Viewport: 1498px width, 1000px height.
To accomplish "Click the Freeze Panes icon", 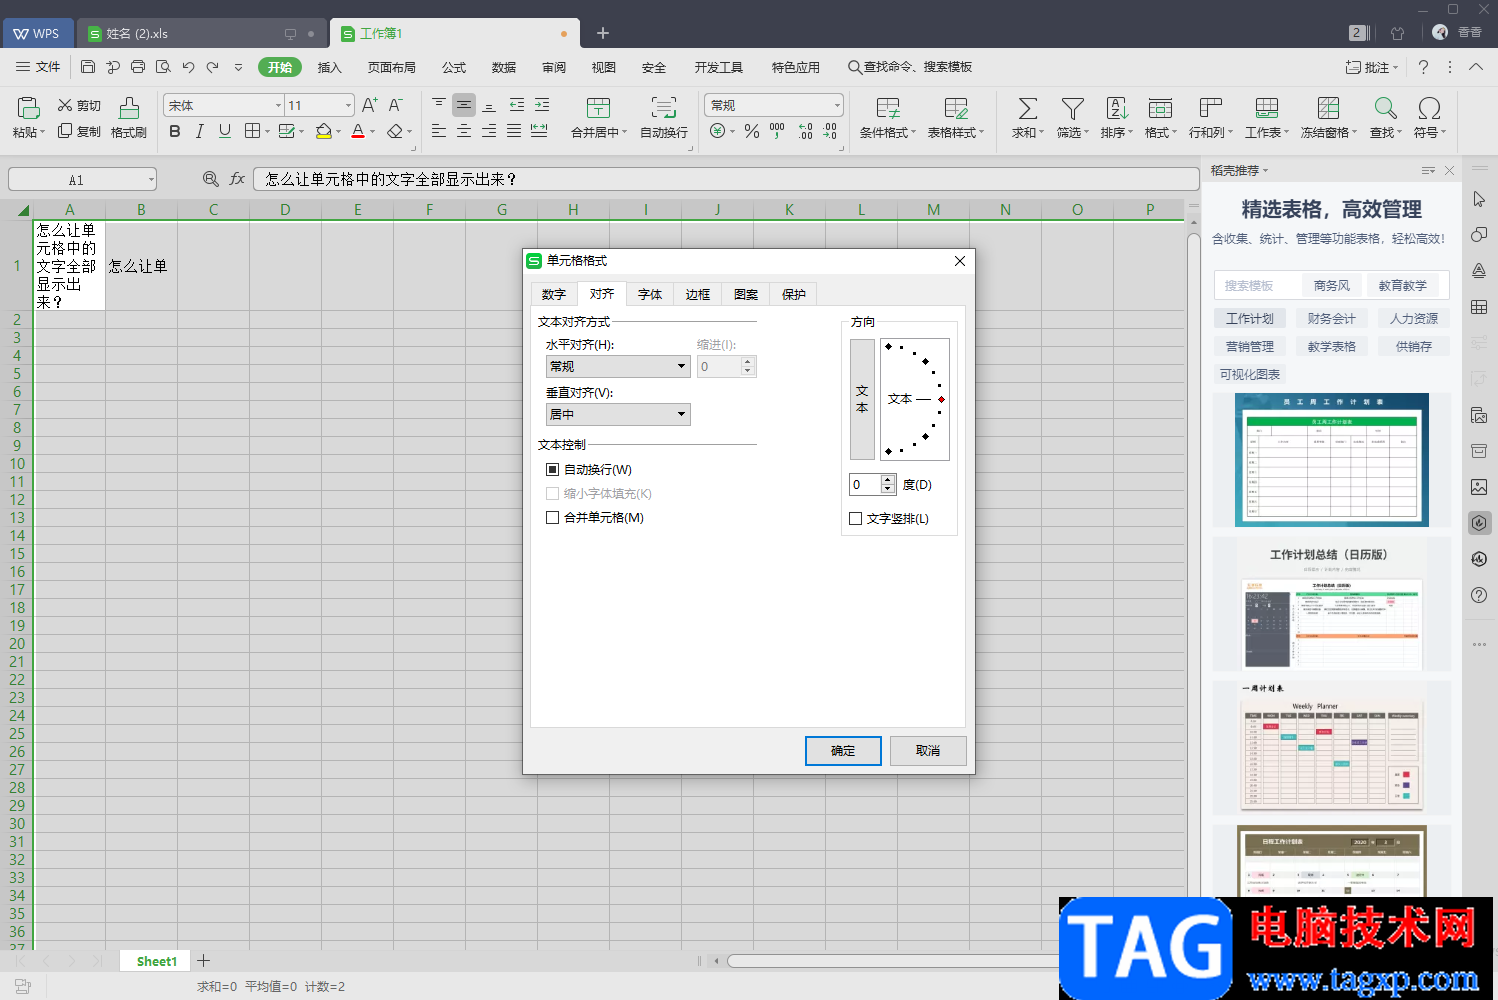I will pyautogui.click(x=1328, y=107).
